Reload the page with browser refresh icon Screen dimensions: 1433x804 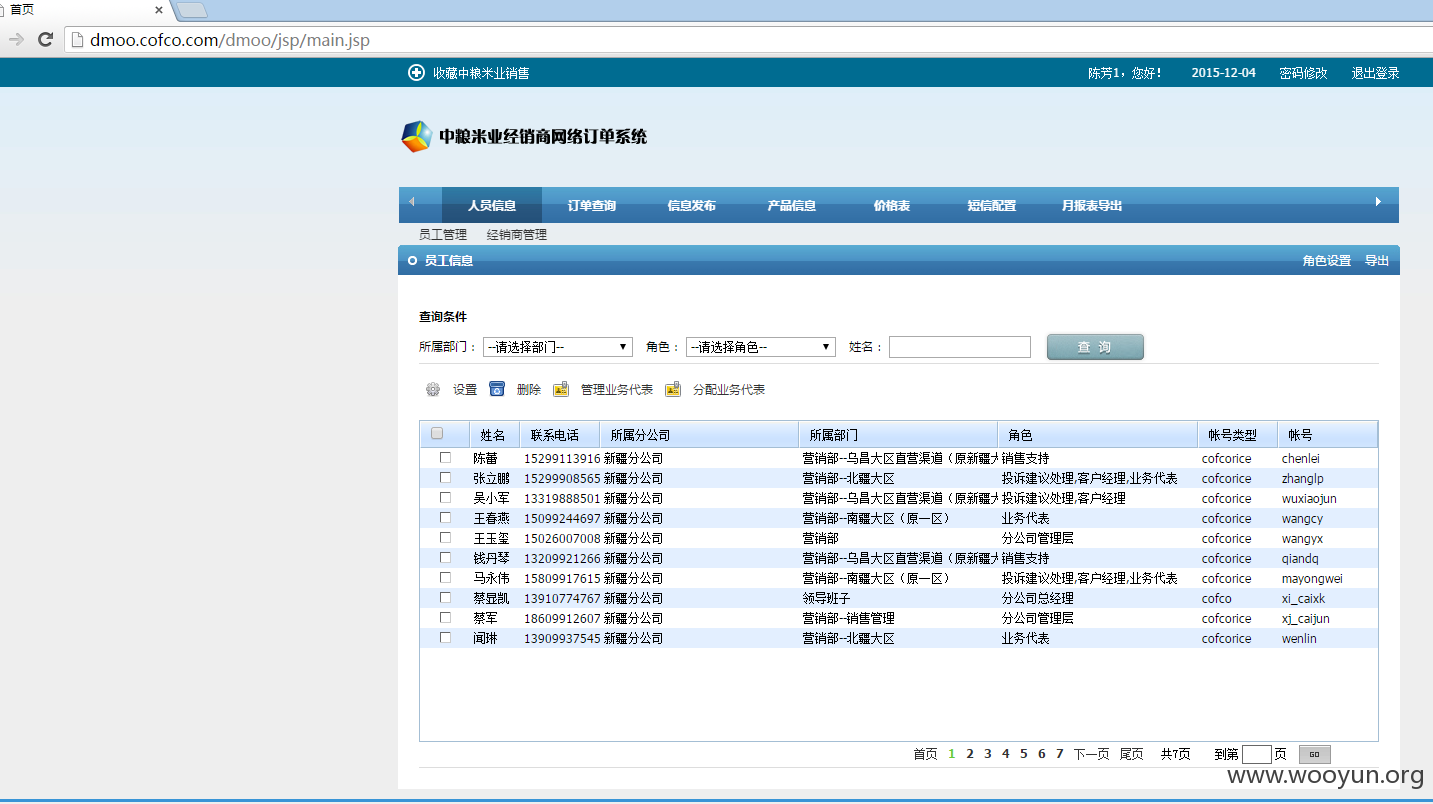click(45, 40)
